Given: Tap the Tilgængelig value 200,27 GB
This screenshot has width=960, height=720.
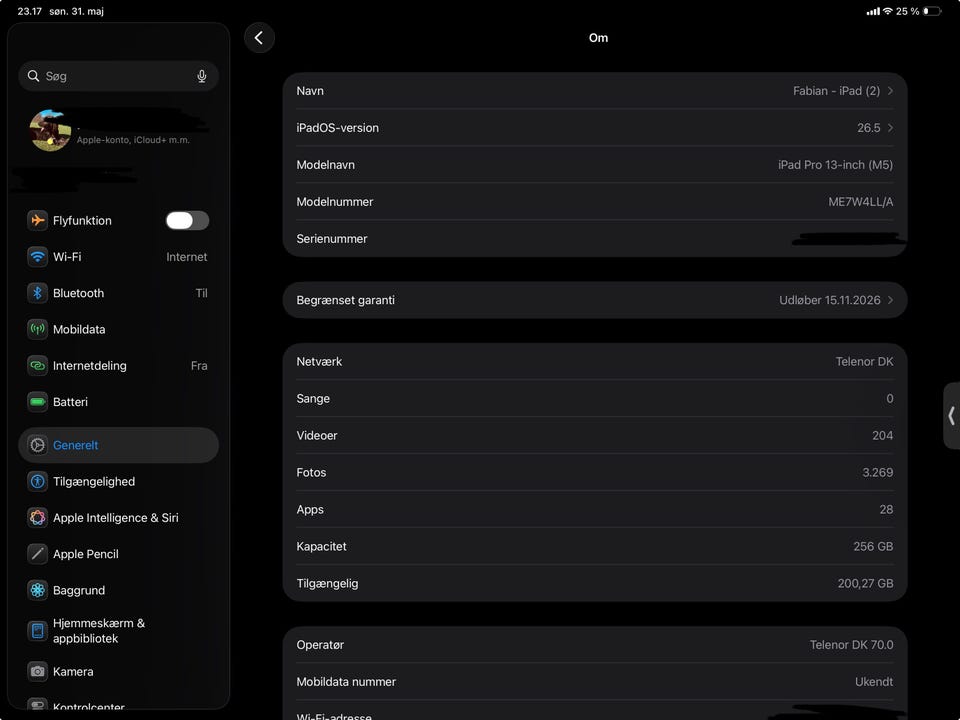Looking at the screenshot, I should click(865, 583).
